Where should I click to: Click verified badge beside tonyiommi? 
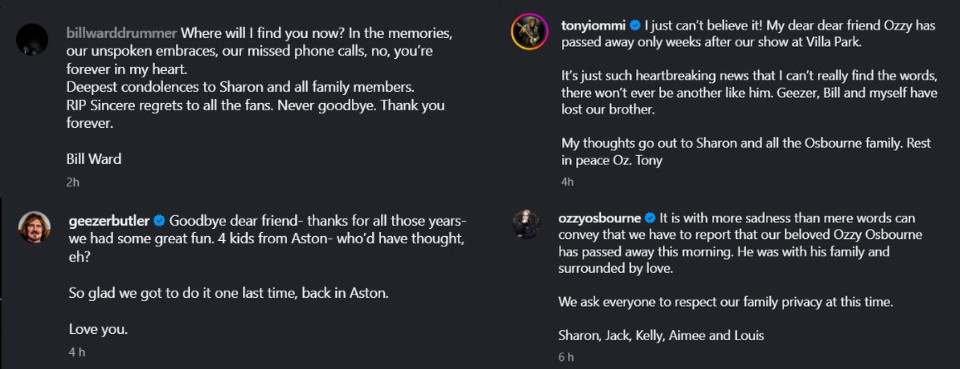636,25
